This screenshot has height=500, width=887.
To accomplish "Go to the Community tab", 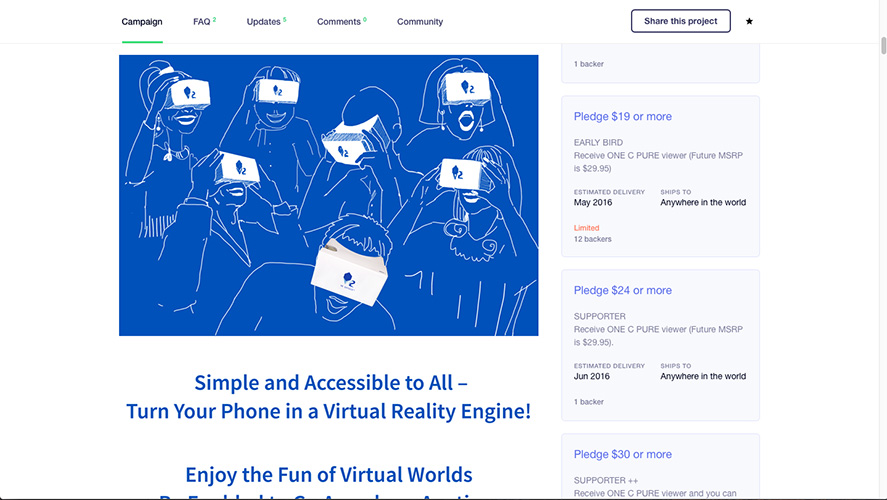I will pos(420,21).
